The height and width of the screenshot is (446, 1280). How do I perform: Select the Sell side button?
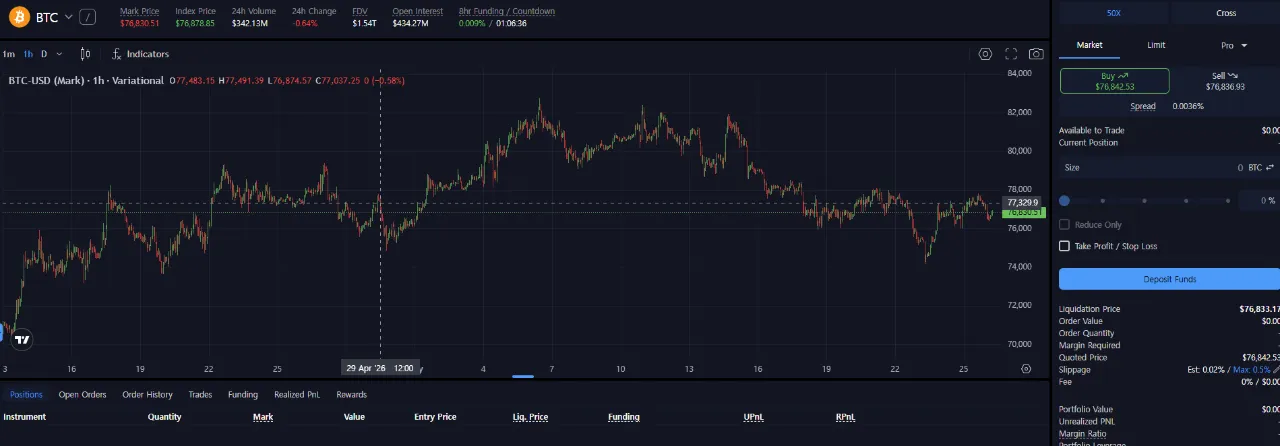(1225, 81)
